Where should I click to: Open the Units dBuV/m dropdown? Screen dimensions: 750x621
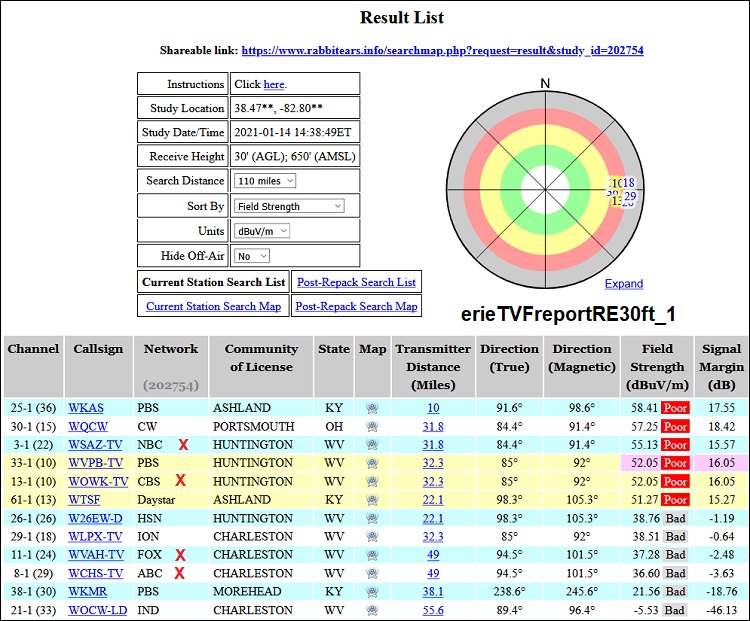pyautogui.click(x=262, y=231)
